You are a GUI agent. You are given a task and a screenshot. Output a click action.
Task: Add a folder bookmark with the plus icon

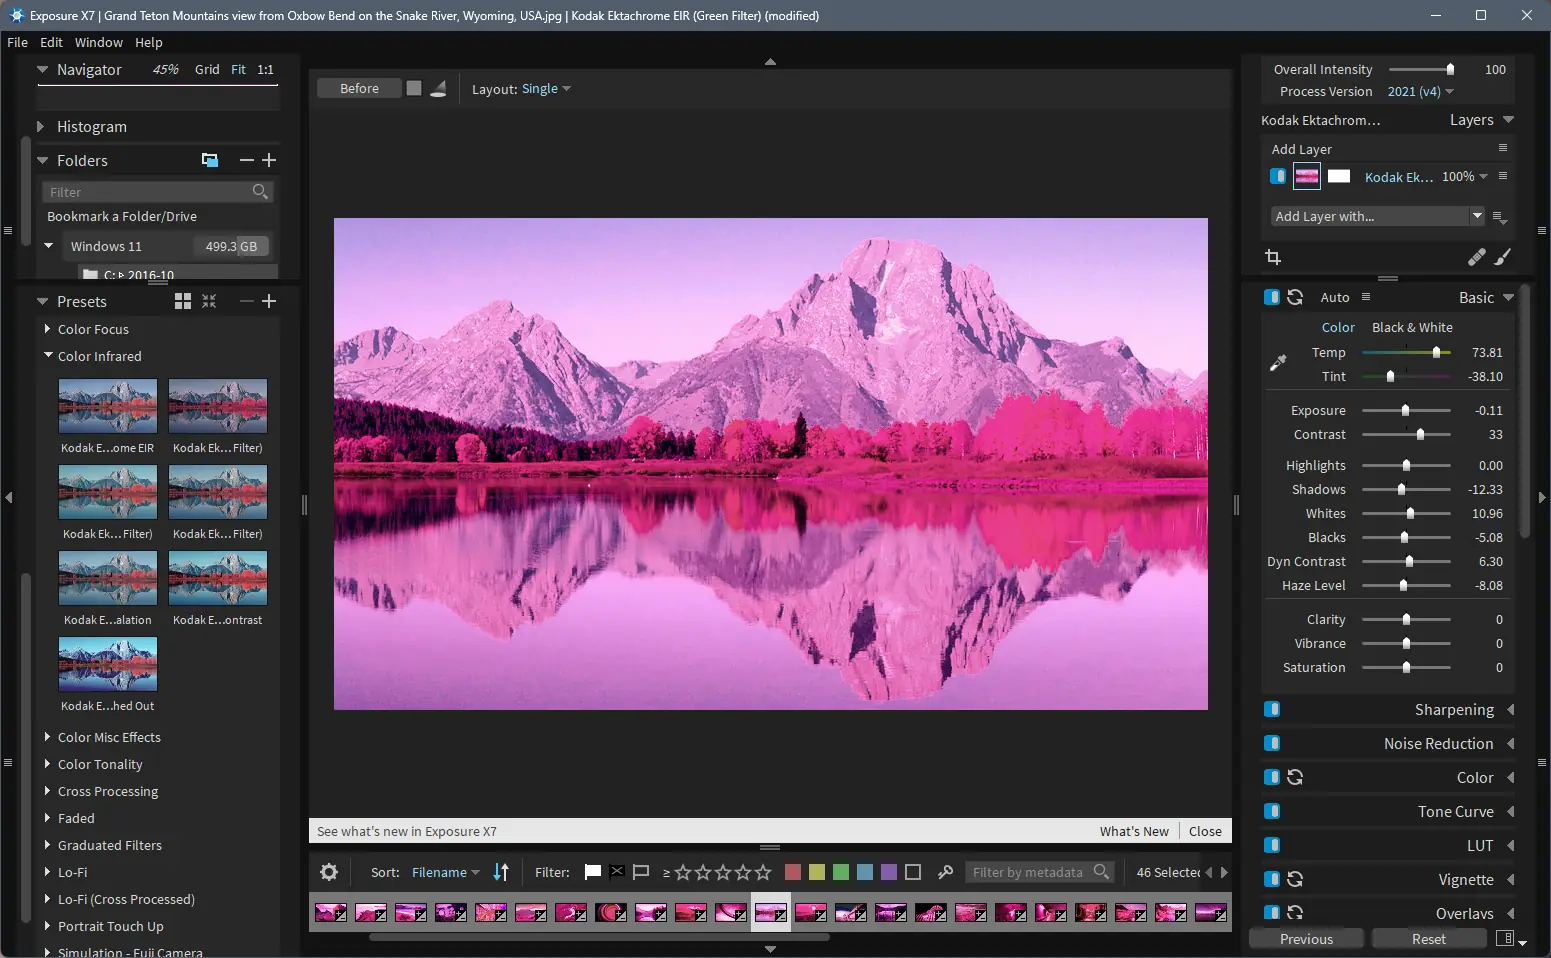(x=269, y=160)
